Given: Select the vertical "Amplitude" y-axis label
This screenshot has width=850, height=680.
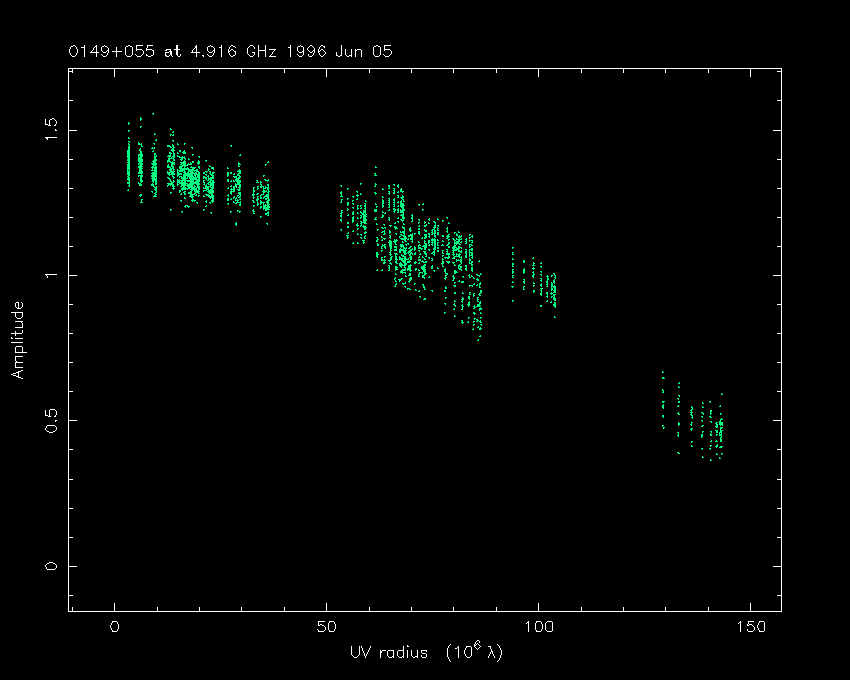Looking at the screenshot, I should tap(17, 340).
